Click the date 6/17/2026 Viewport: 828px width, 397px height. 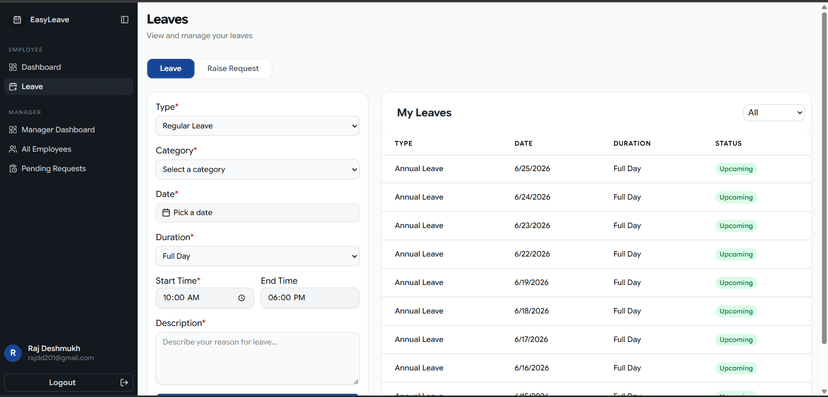(x=532, y=340)
